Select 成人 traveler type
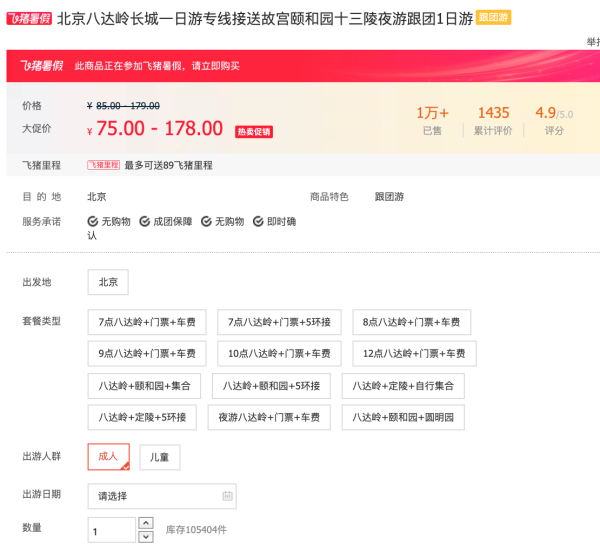The width and height of the screenshot is (600, 558). click(x=109, y=457)
